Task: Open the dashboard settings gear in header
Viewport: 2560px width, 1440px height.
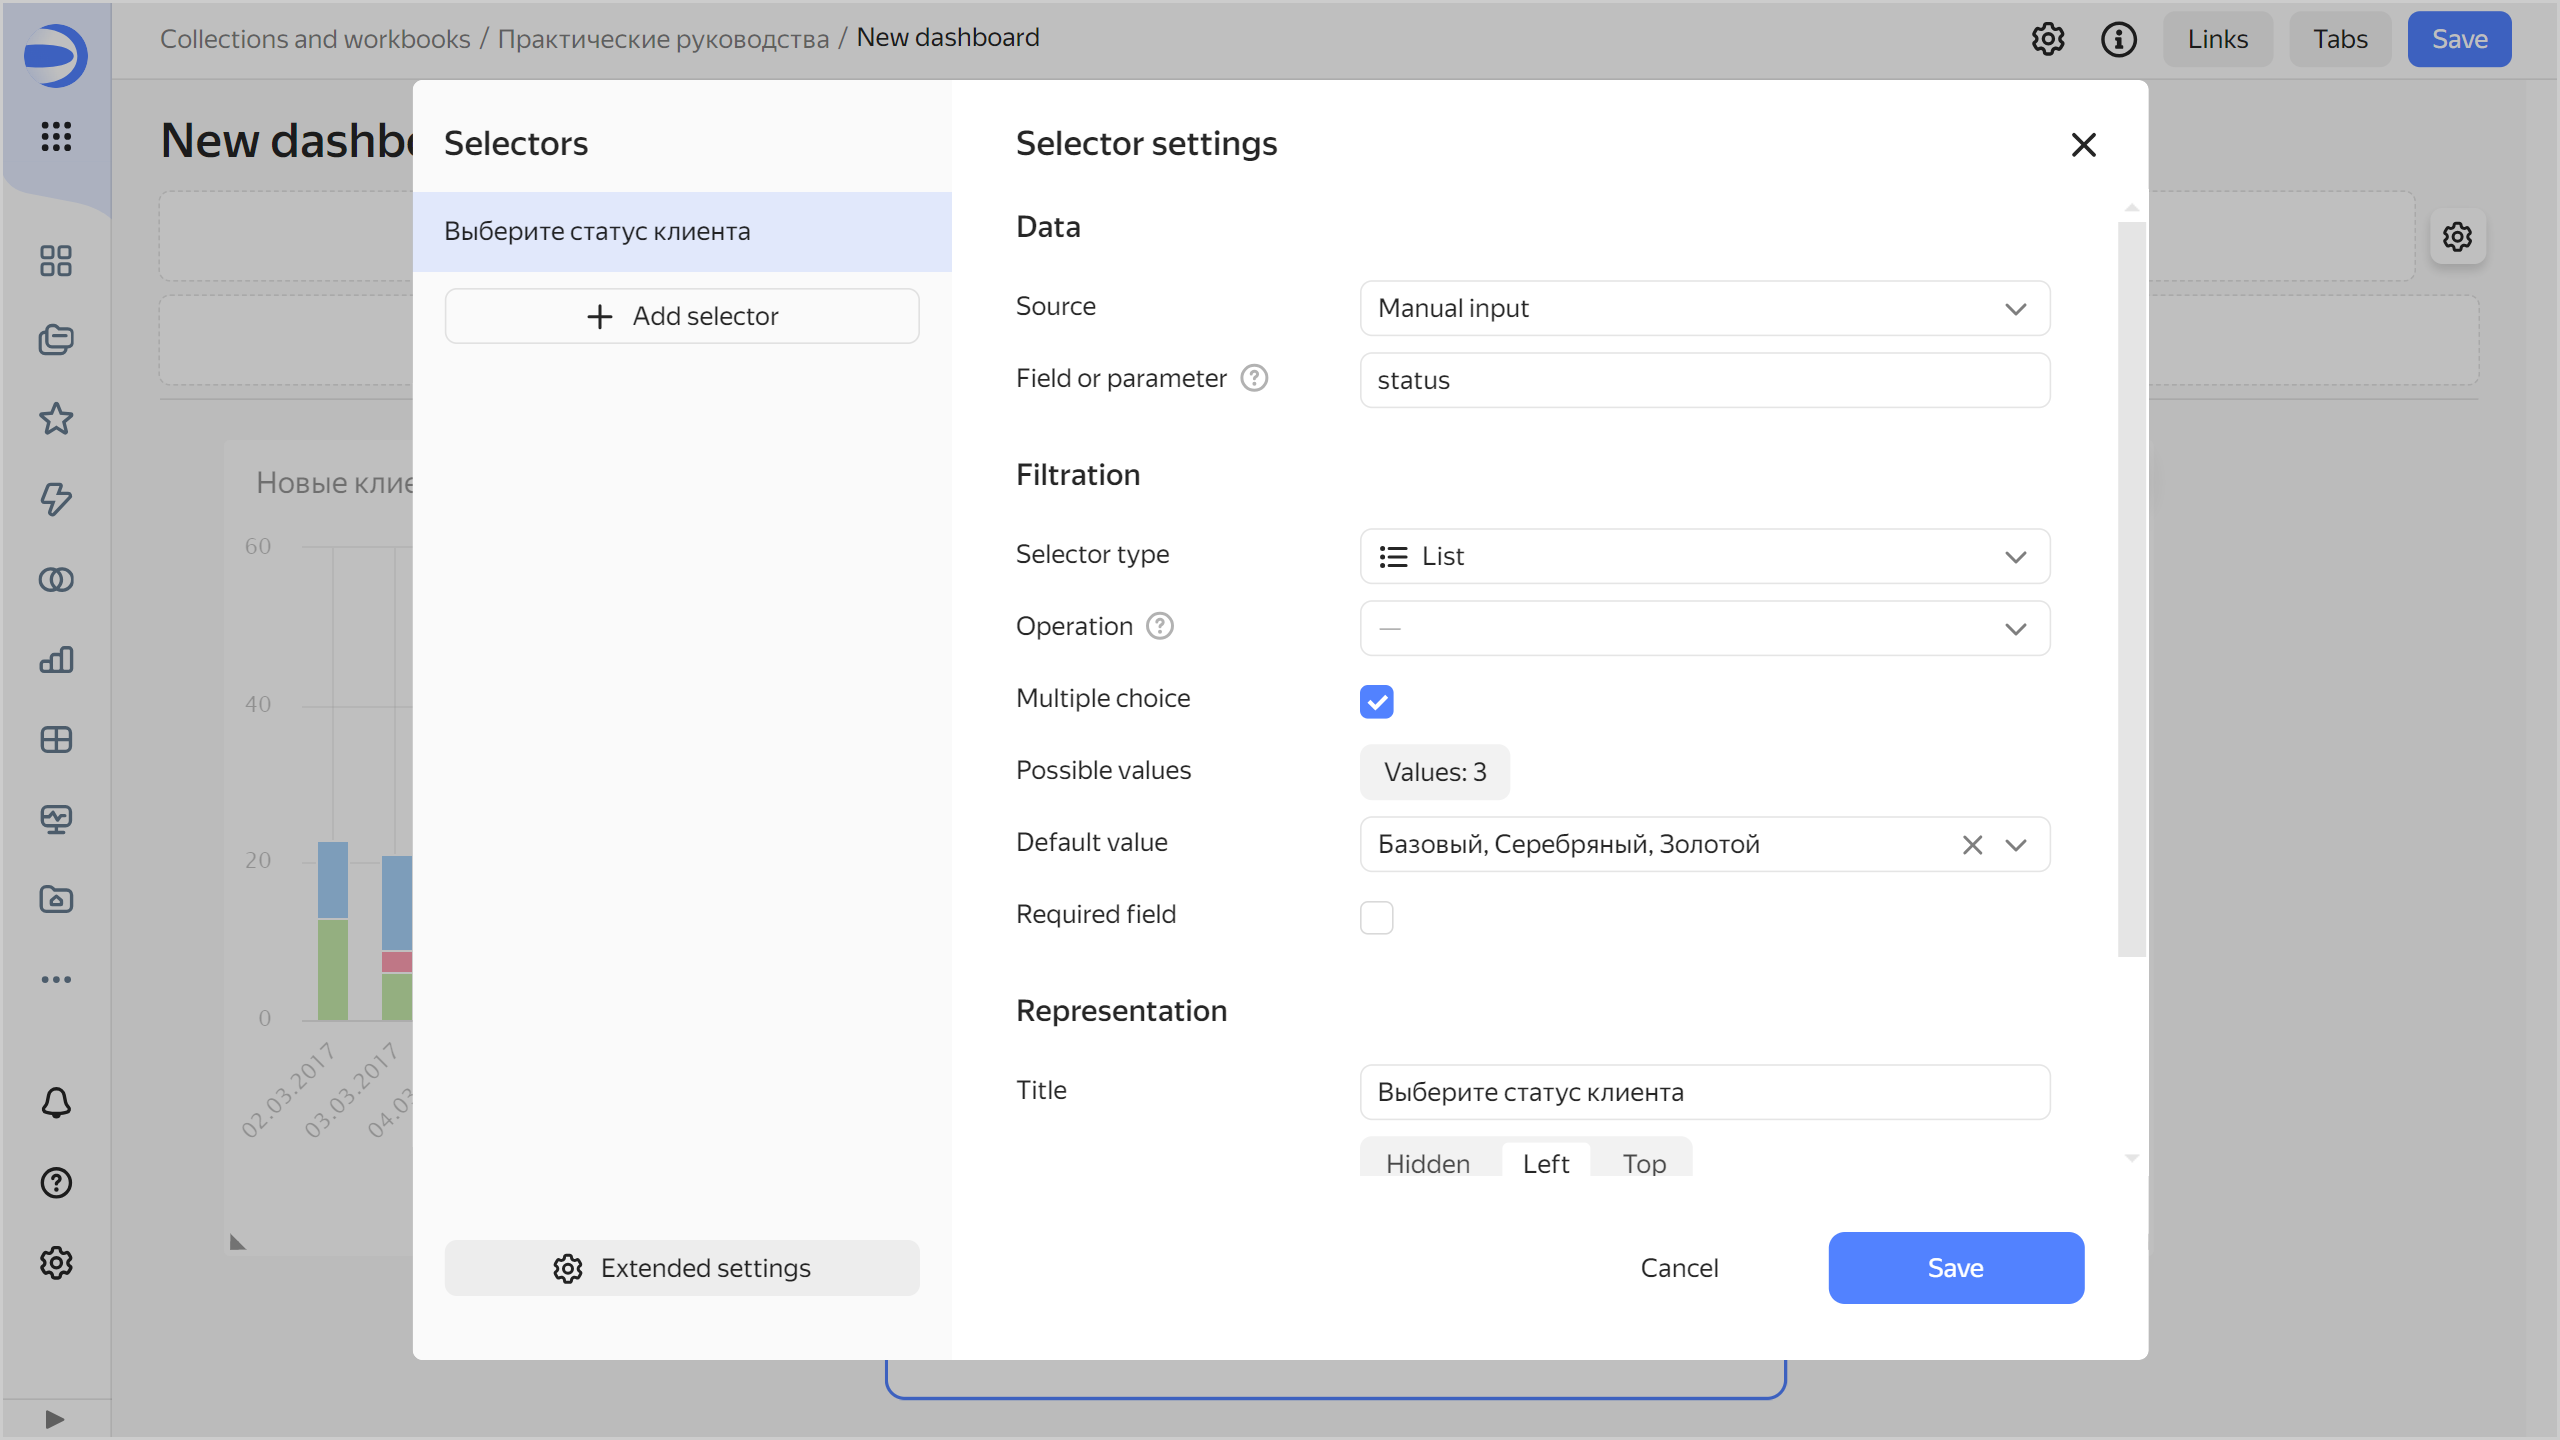Action: click(2047, 39)
